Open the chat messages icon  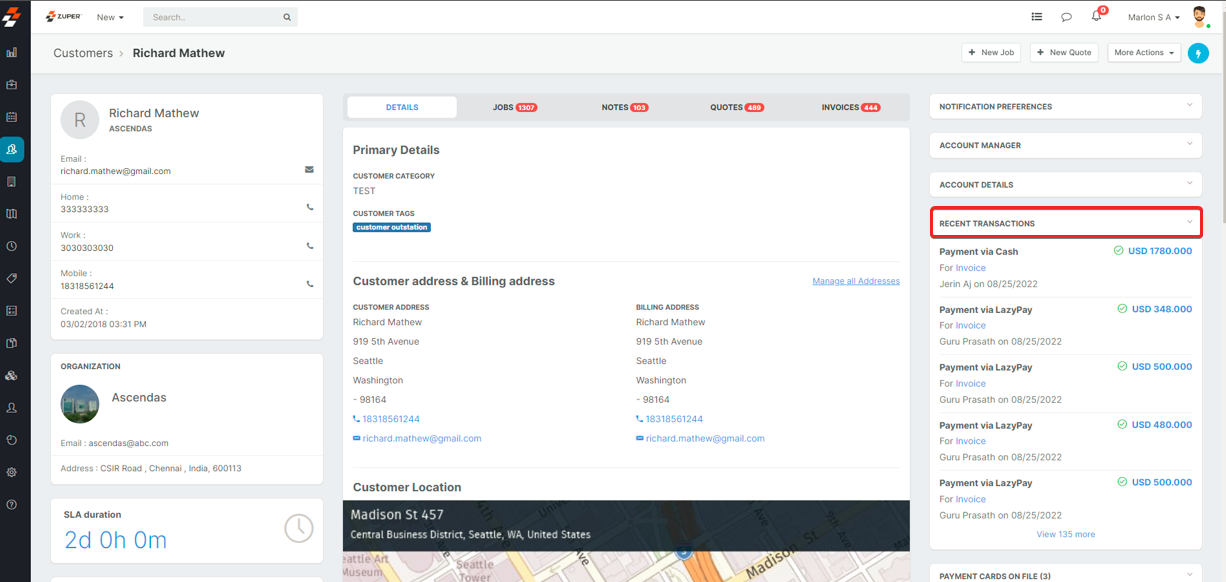1066,17
